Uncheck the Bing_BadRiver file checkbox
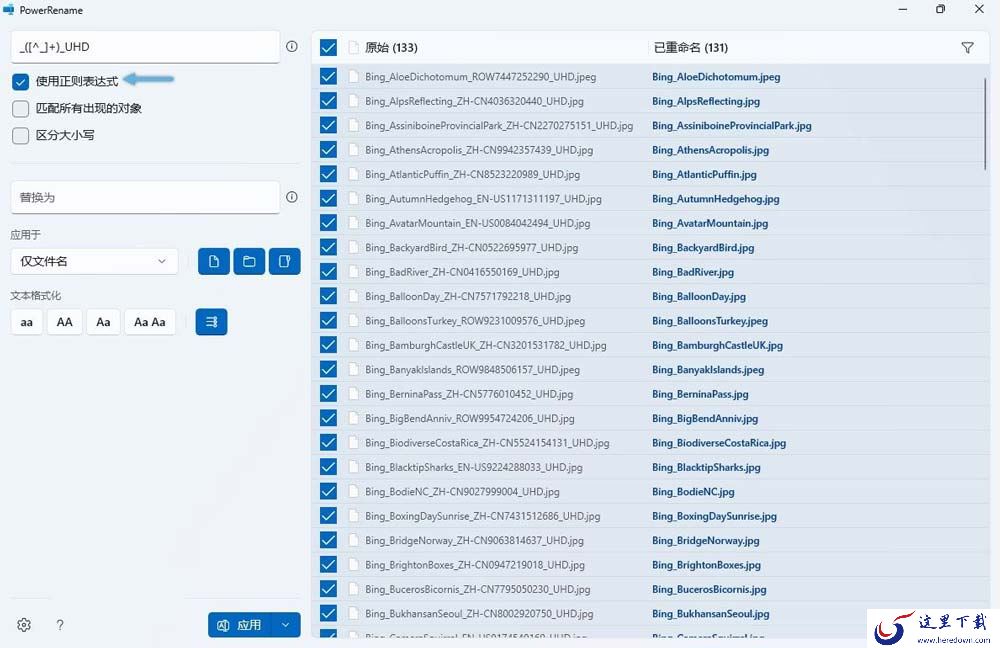 click(328, 272)
